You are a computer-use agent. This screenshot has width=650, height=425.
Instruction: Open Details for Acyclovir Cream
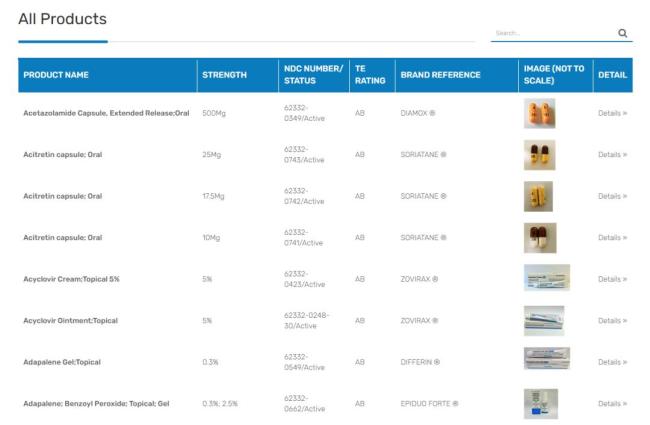(612, 279)
